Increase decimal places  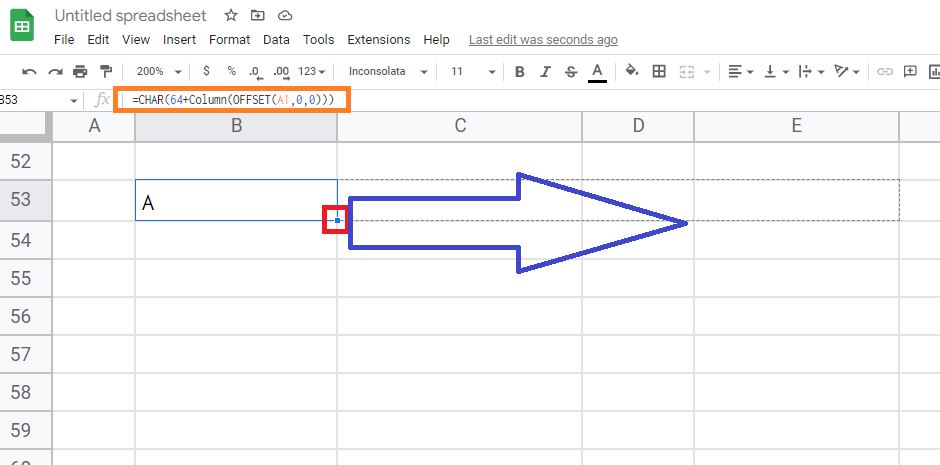tap(281, 72)
